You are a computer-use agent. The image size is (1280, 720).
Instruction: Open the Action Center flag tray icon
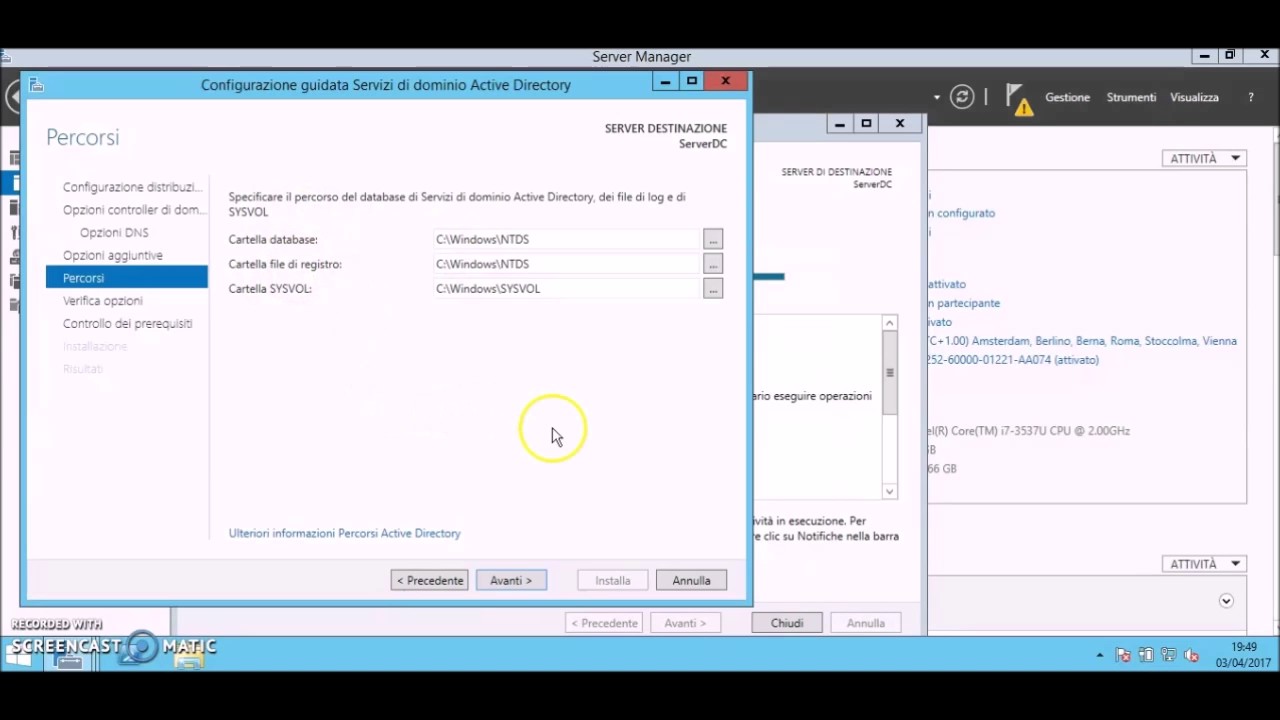(1123, 656)
